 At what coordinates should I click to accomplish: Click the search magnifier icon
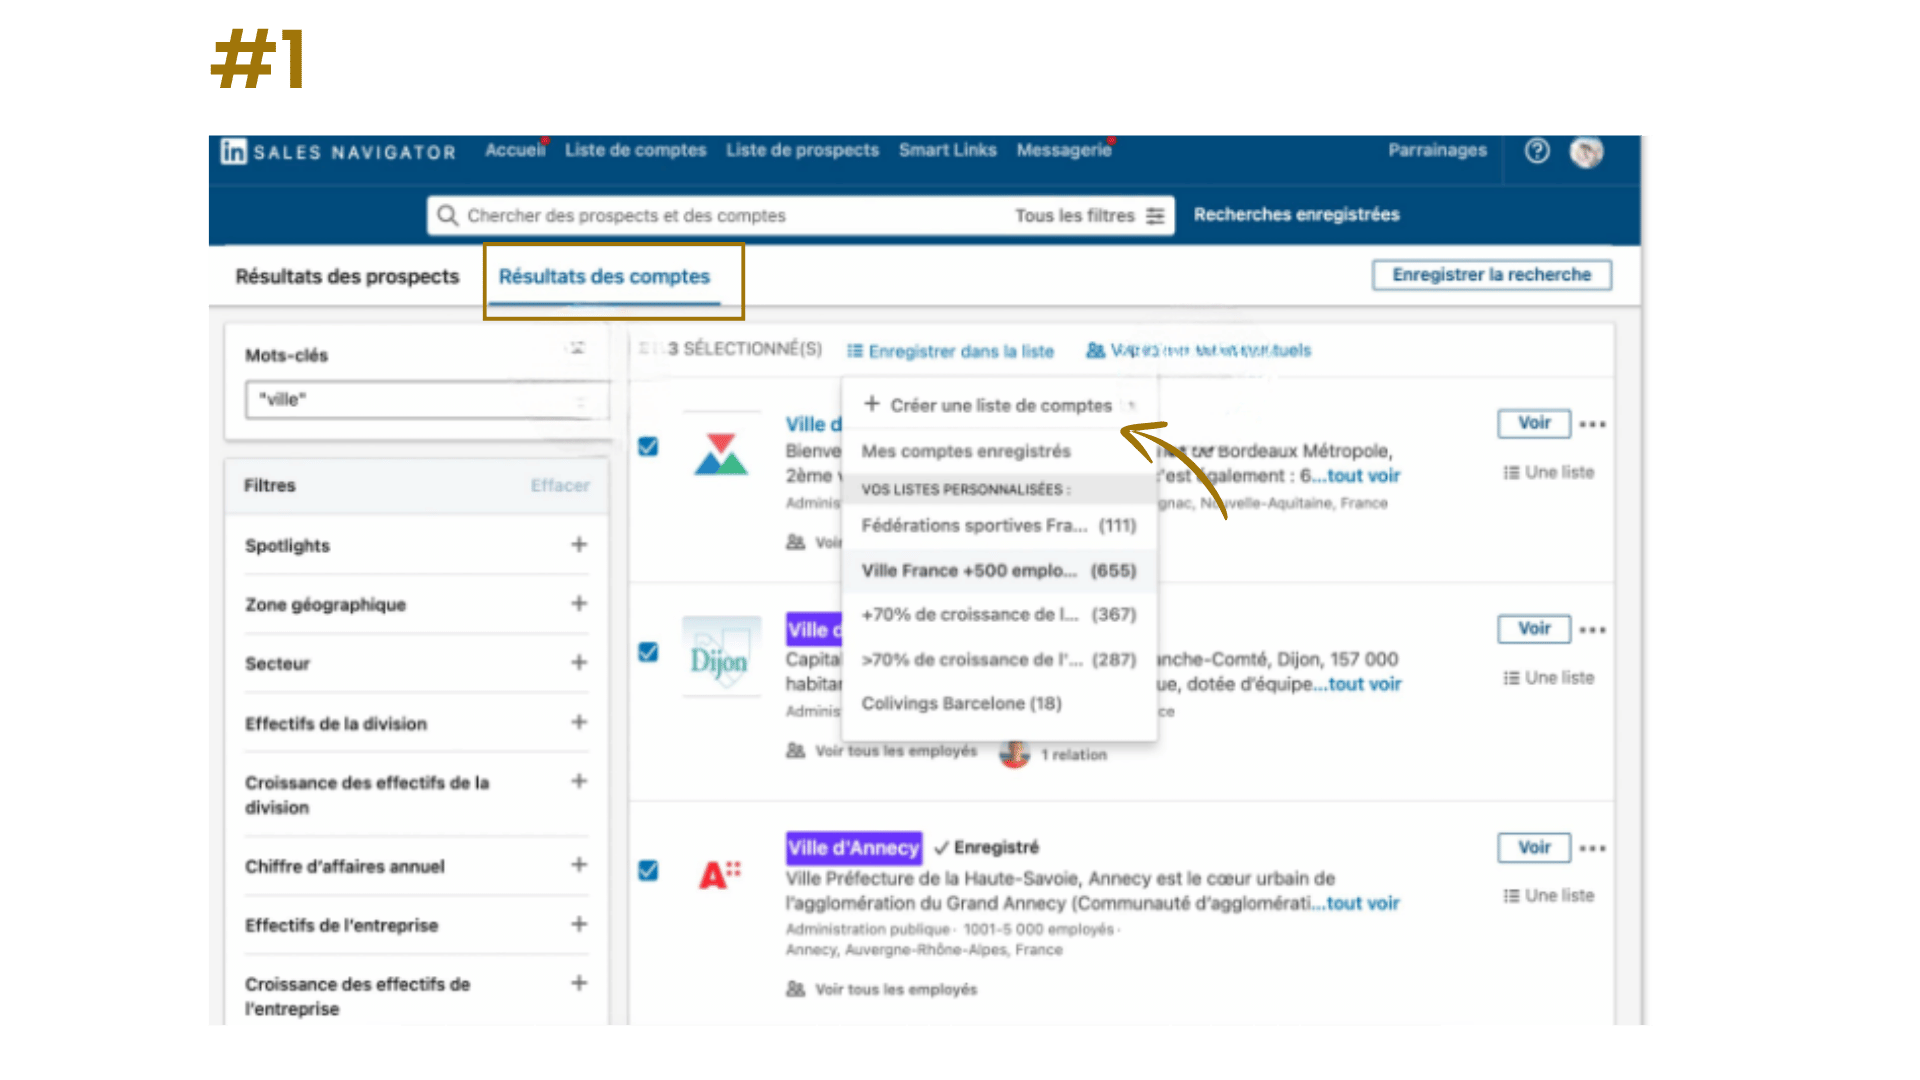(x=449, y=215)
